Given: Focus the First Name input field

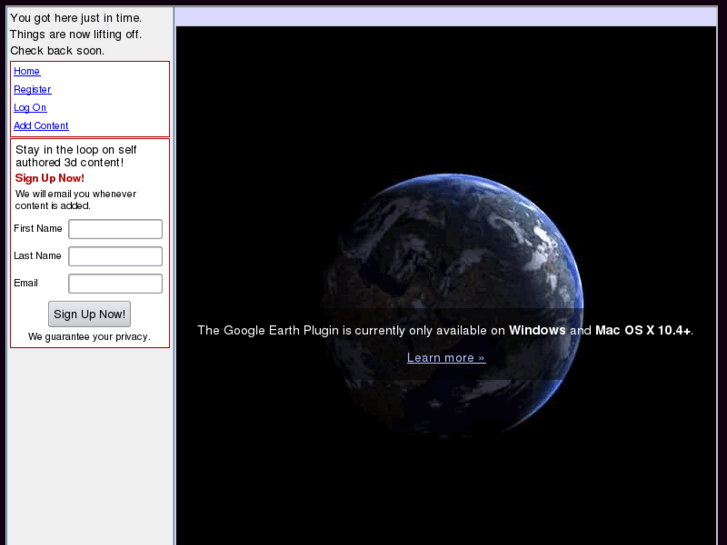Looking at the screenshot, I should pyautogui.click(x=115, y=229).
